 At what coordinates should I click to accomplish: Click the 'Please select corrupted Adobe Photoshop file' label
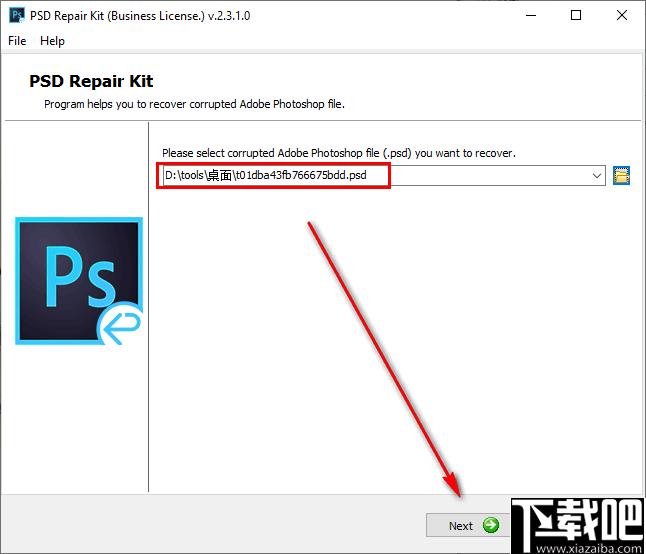[339, 153]
